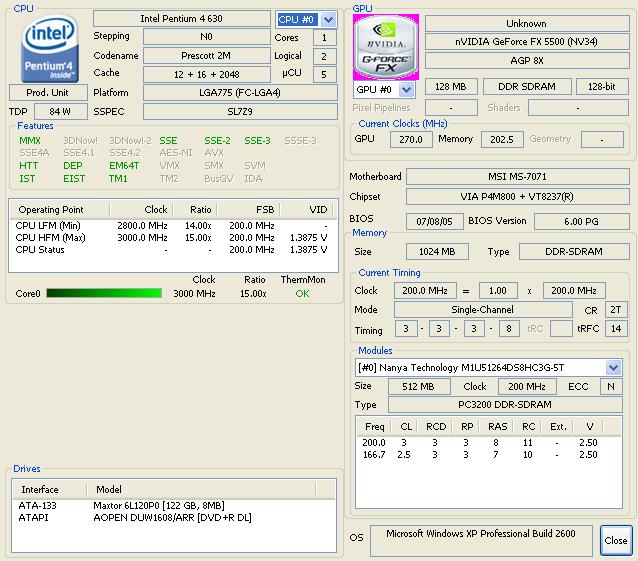Click the EIST feature label
Screen dimensions: 638x561
point(74,179)
